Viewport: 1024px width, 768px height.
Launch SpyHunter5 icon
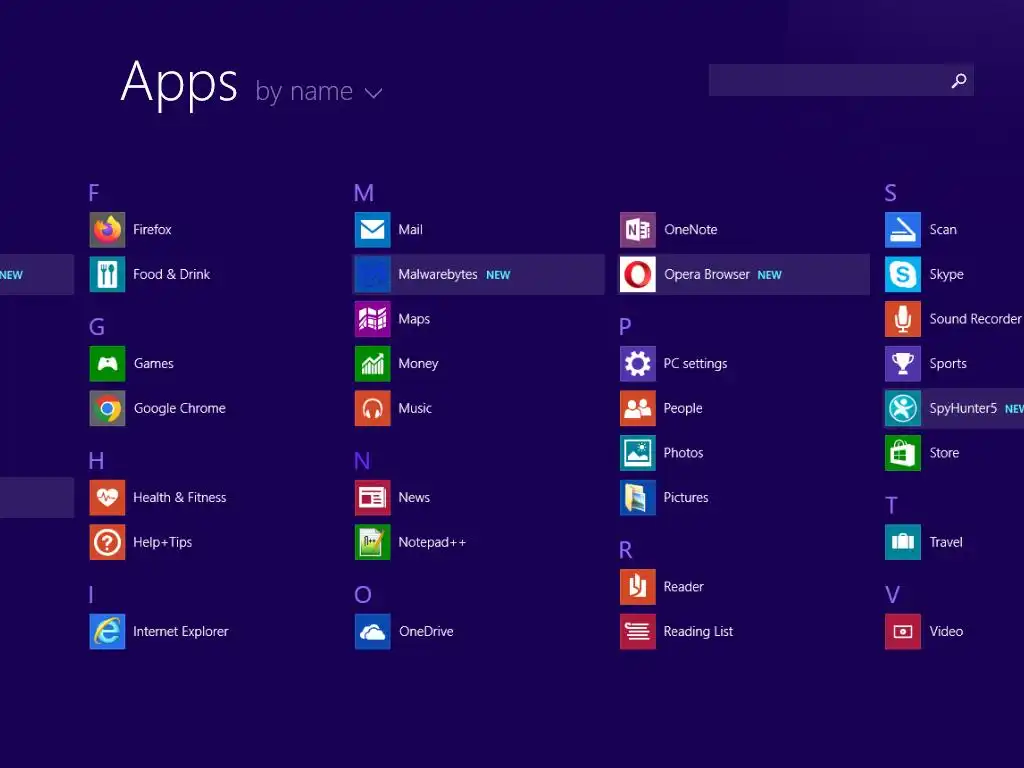tap(903, 408)
